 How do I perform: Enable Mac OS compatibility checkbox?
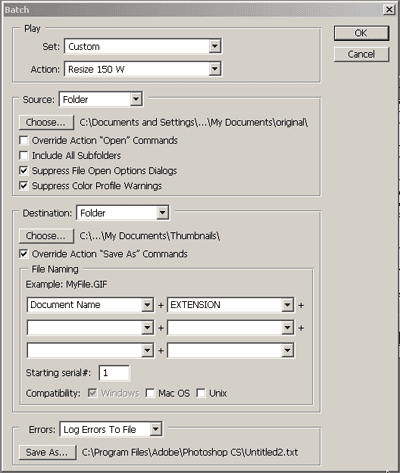150,393
